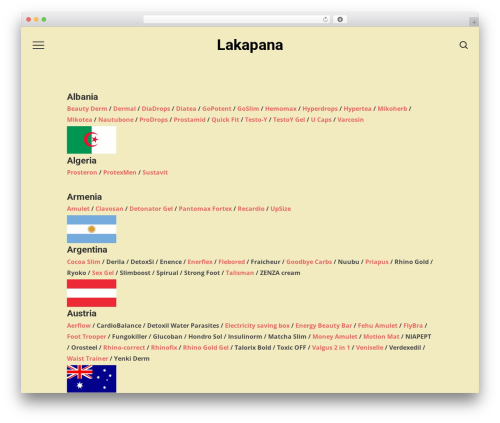The height and width of the screenshot is (423, 500).
Task: Open the Fehu Amulet link
Action: (x=377, y=325)
